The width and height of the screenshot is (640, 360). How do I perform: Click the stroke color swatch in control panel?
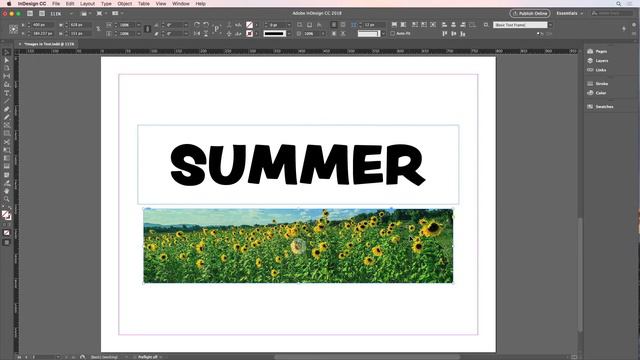[249, 33]
